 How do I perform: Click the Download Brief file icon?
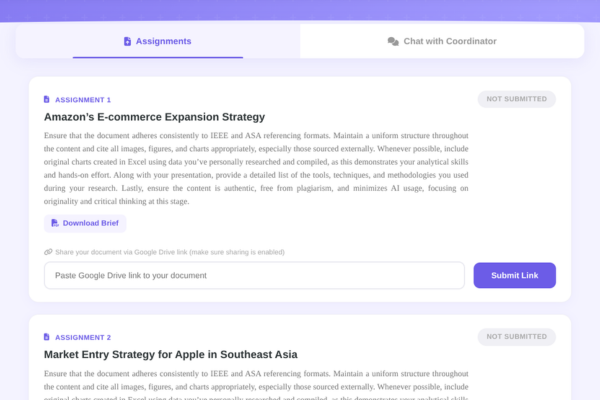point(55,223)
